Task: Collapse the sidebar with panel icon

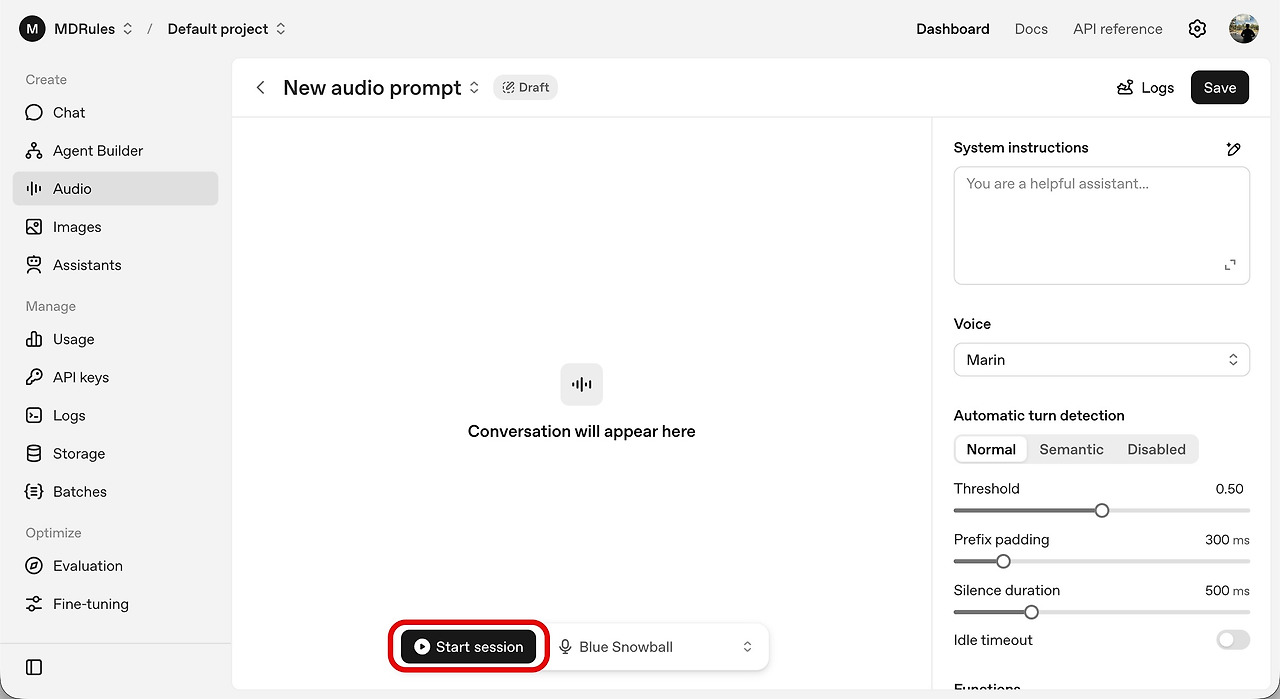Action: point(34,667)
